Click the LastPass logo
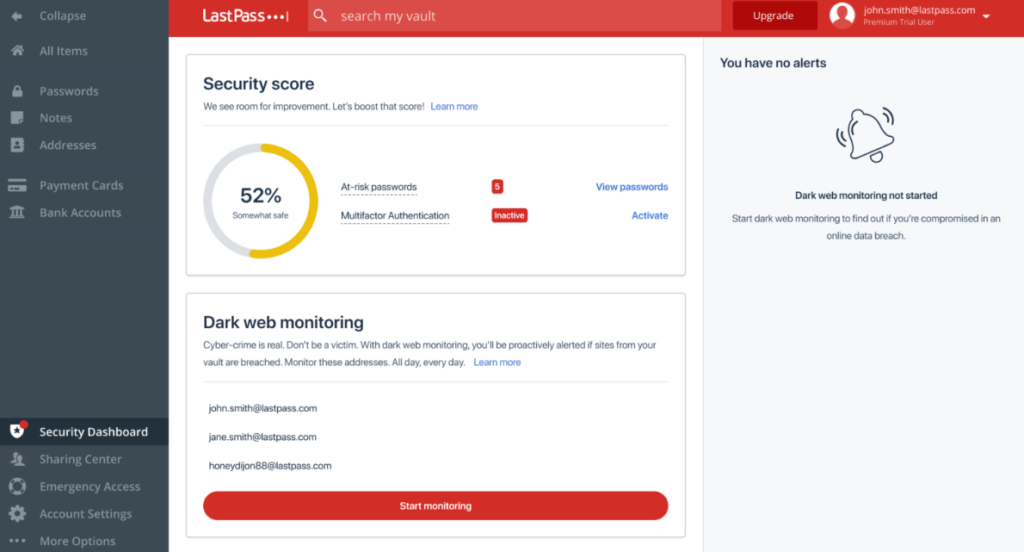The height and width of the screenshot is (552, 1024). coord(245,16)
